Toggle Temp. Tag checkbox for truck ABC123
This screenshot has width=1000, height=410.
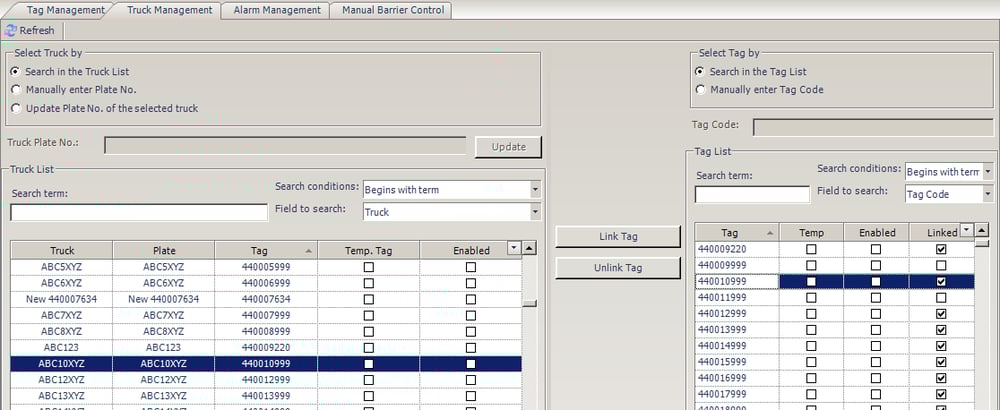pyautogui.click(x=369, y=348)
